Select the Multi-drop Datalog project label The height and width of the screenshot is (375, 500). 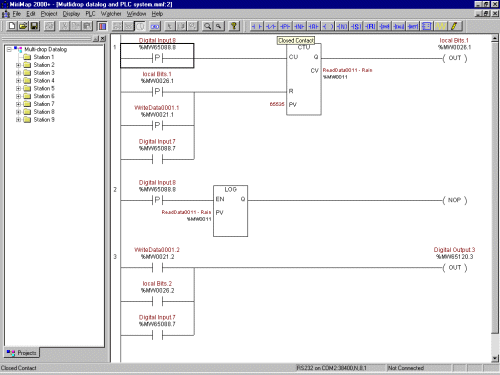(46, 49)
